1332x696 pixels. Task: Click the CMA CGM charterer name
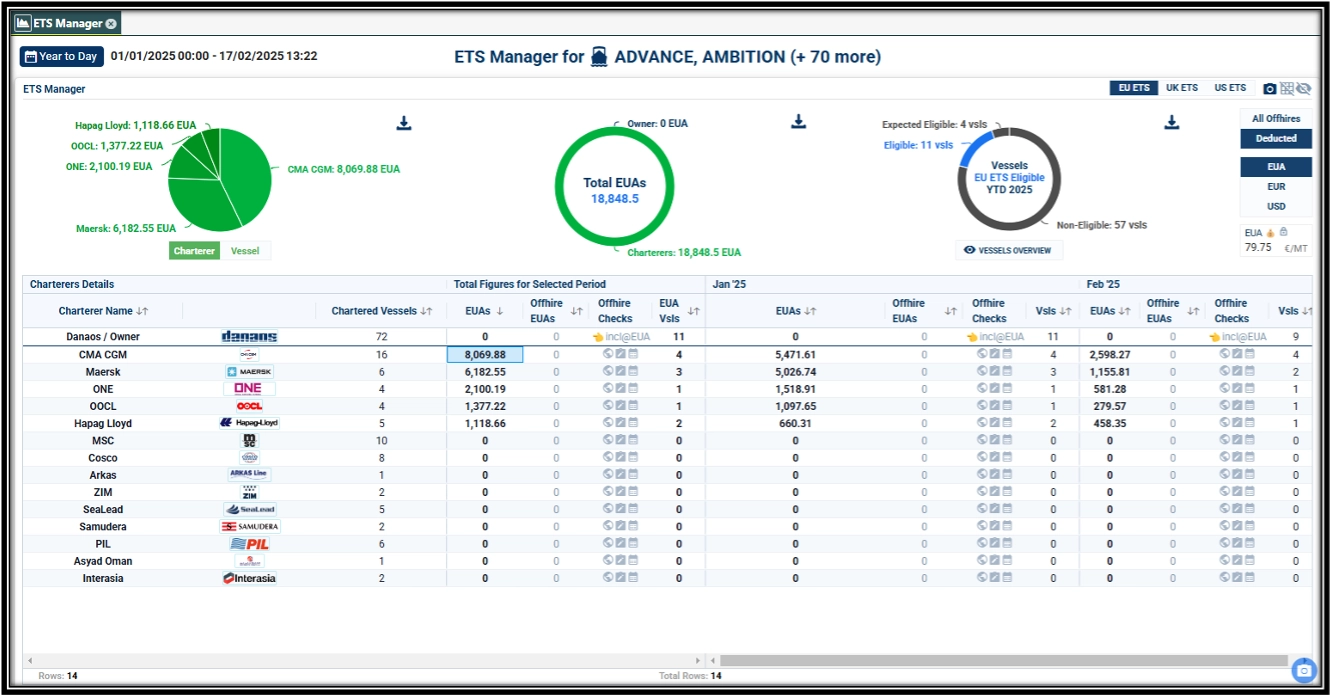tap(103, 354)
